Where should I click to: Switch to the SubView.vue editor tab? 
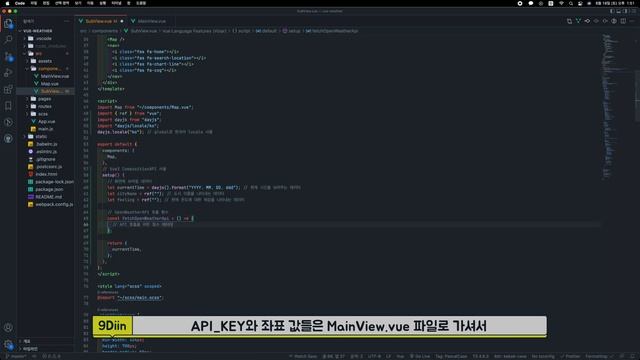101,21
